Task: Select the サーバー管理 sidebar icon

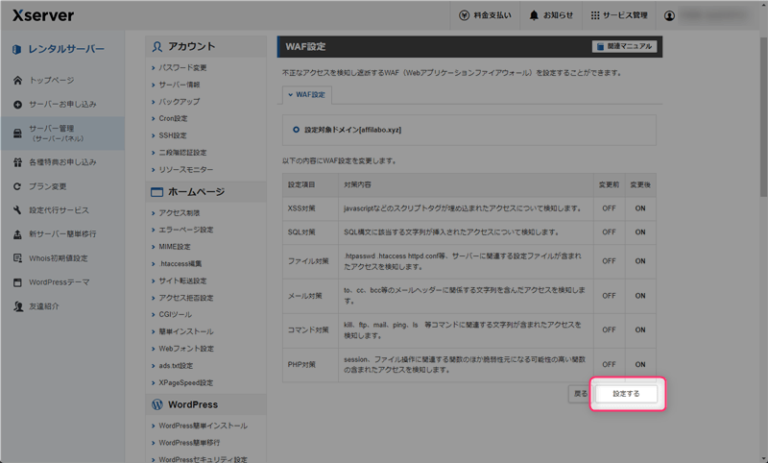Action: pyautogui.click(x=17, y=134)
